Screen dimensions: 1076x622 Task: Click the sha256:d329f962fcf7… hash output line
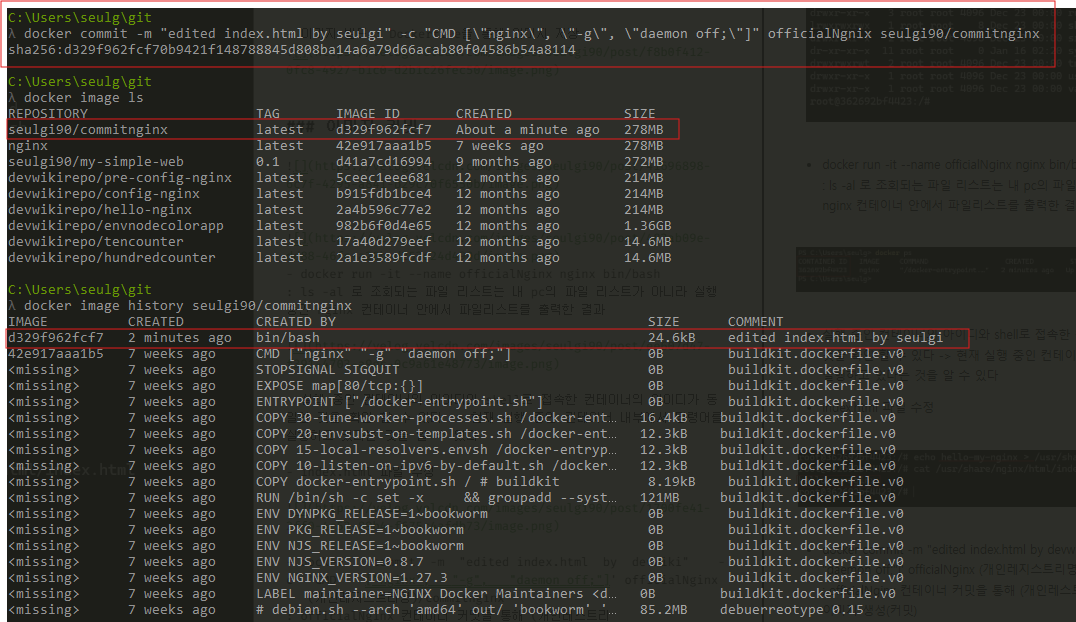[292, 49]
